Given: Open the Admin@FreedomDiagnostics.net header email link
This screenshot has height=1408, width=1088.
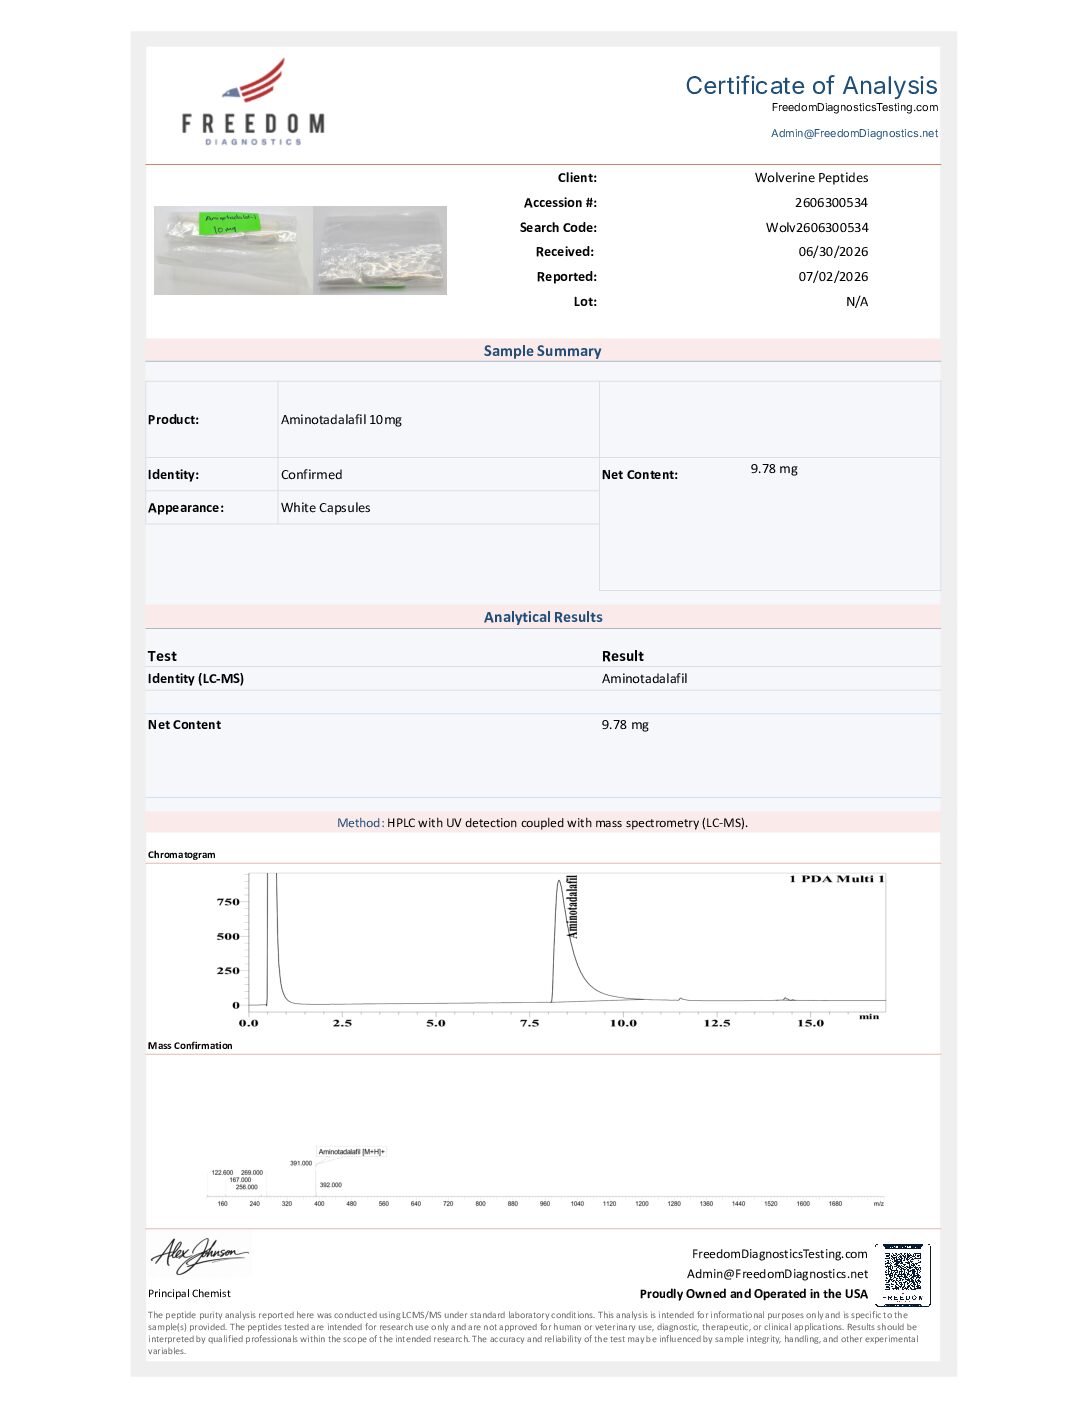Looking at the screenshot, I should coord(854,133).
